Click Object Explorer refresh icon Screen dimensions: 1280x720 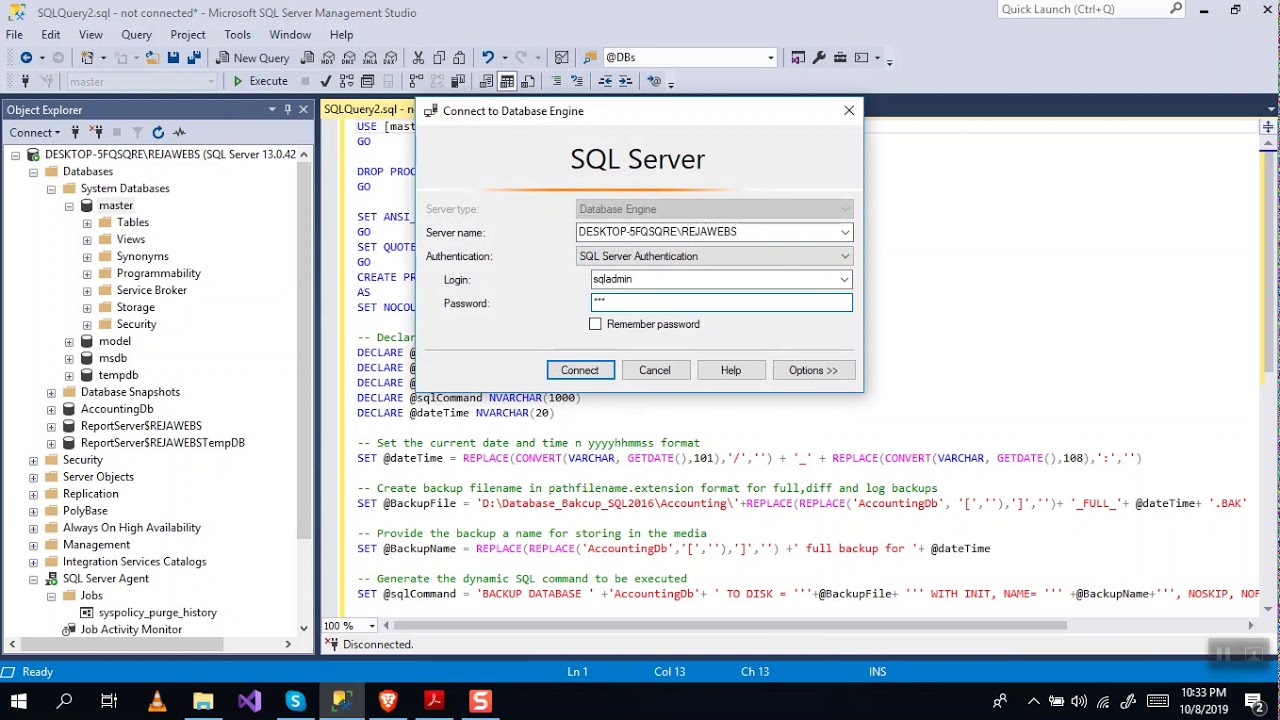tap(158, 132)
